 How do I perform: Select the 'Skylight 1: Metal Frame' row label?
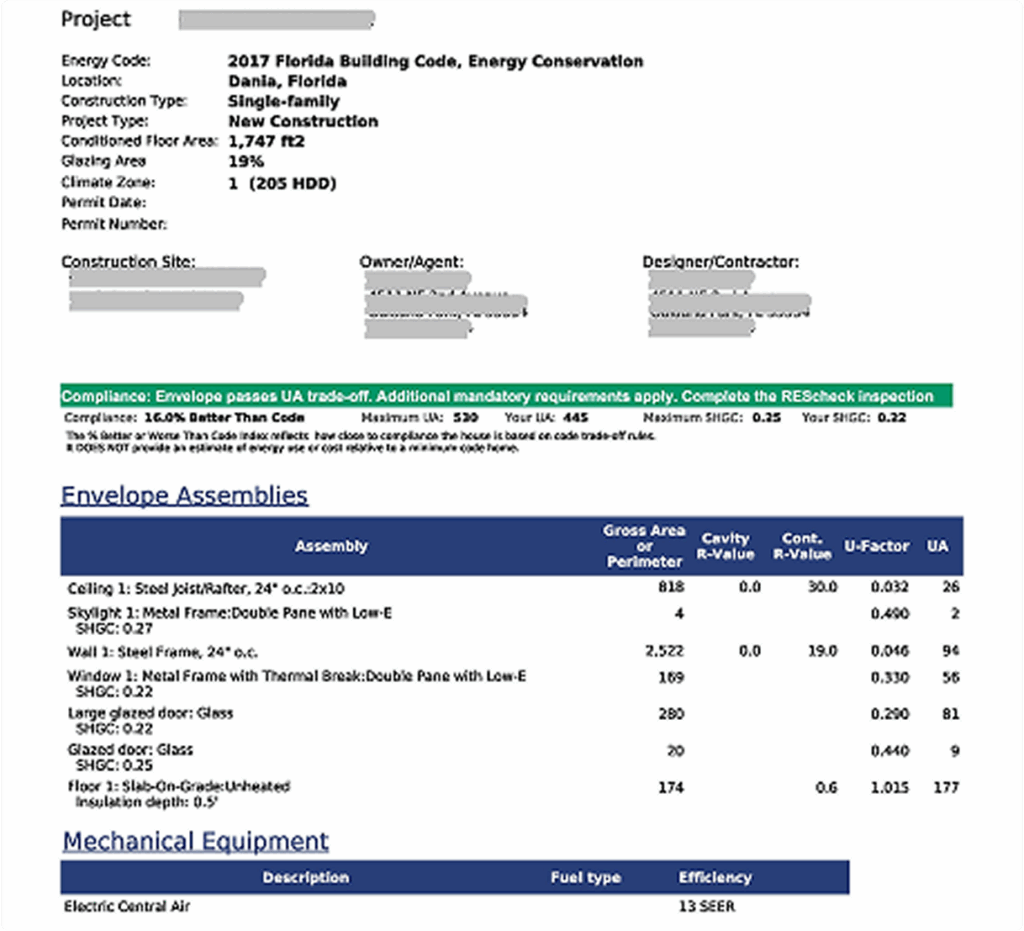pos(230,613)
